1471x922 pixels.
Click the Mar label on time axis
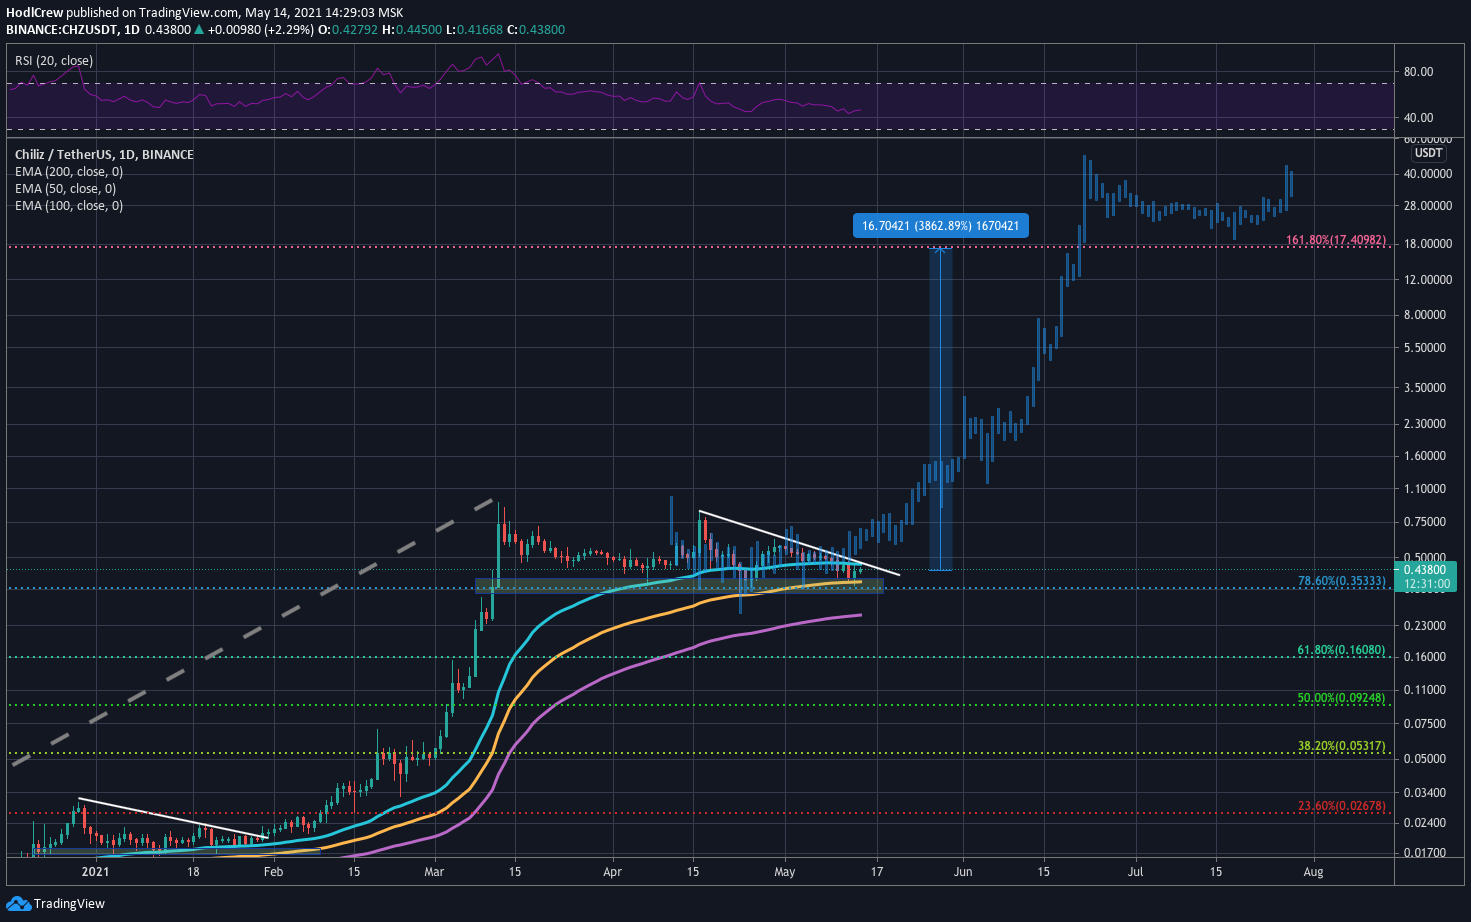pyautogui.click(x=434, y=872)
